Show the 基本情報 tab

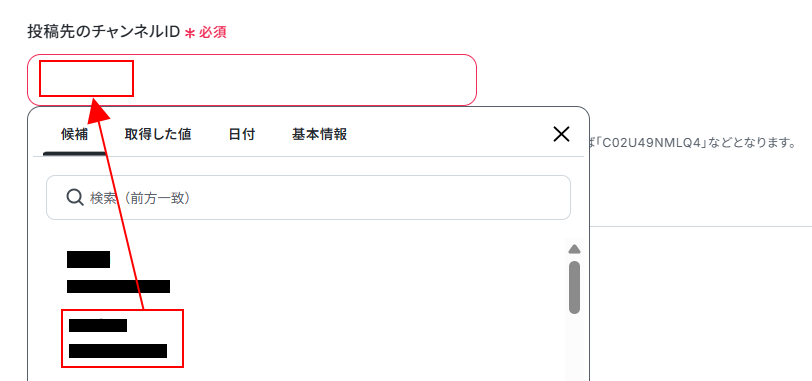320,135
